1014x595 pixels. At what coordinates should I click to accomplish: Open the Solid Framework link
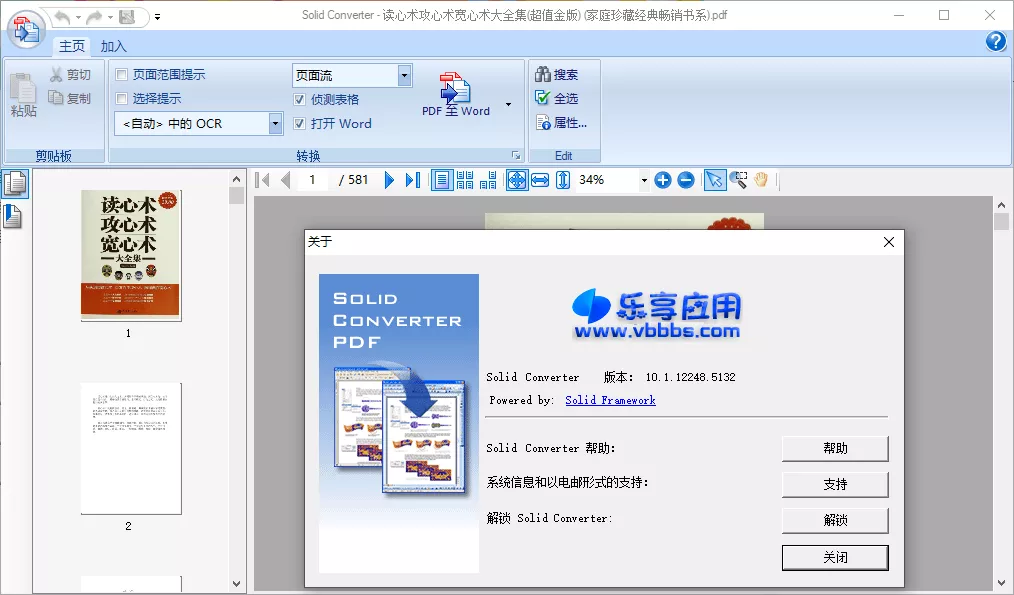click(x=610, y=400)
